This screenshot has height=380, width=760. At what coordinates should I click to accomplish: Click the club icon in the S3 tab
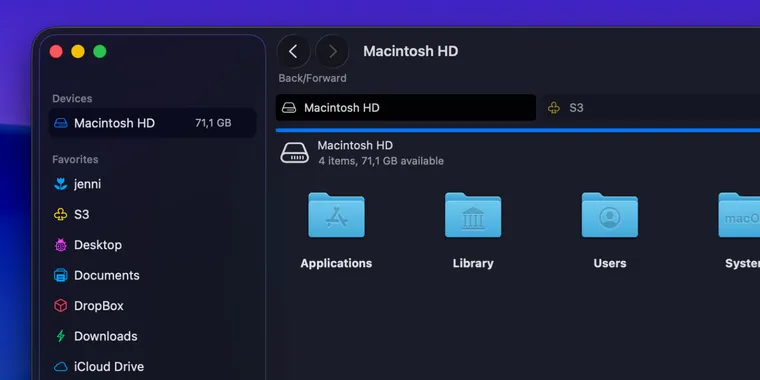tap(554, 108)
